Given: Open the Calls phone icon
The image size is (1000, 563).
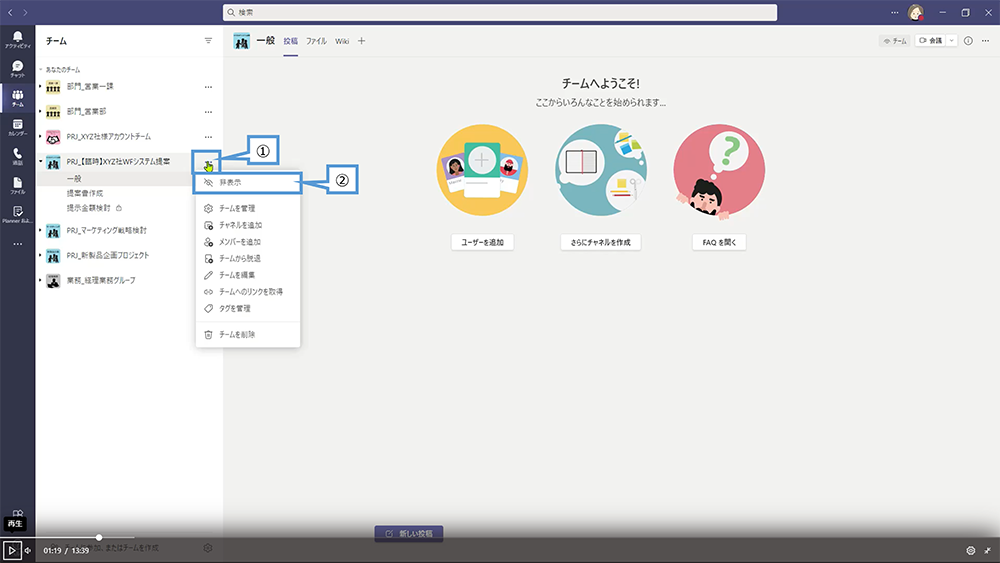Looking at the screenshot, I should coord(17,156).
